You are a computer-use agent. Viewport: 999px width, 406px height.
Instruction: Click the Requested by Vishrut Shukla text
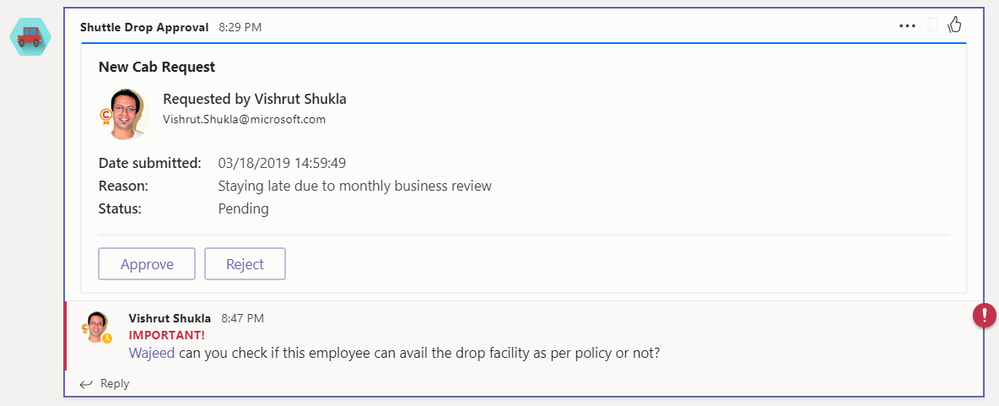coord(255,99)
